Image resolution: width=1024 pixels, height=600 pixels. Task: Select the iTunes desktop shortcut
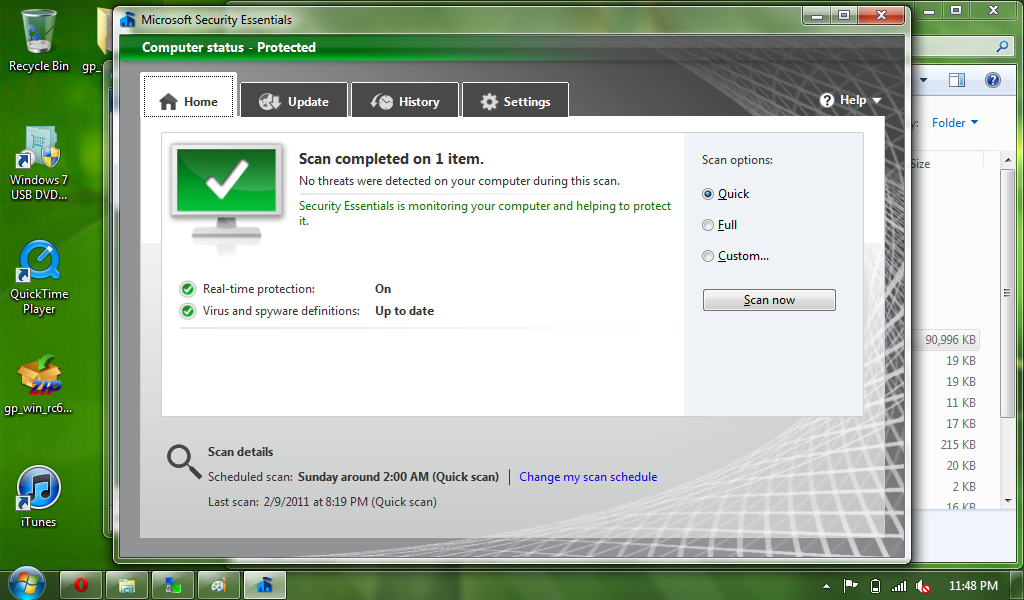coord(39,496)
